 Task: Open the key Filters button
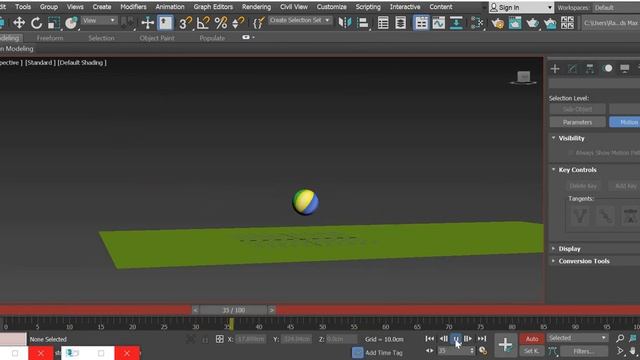584,351
